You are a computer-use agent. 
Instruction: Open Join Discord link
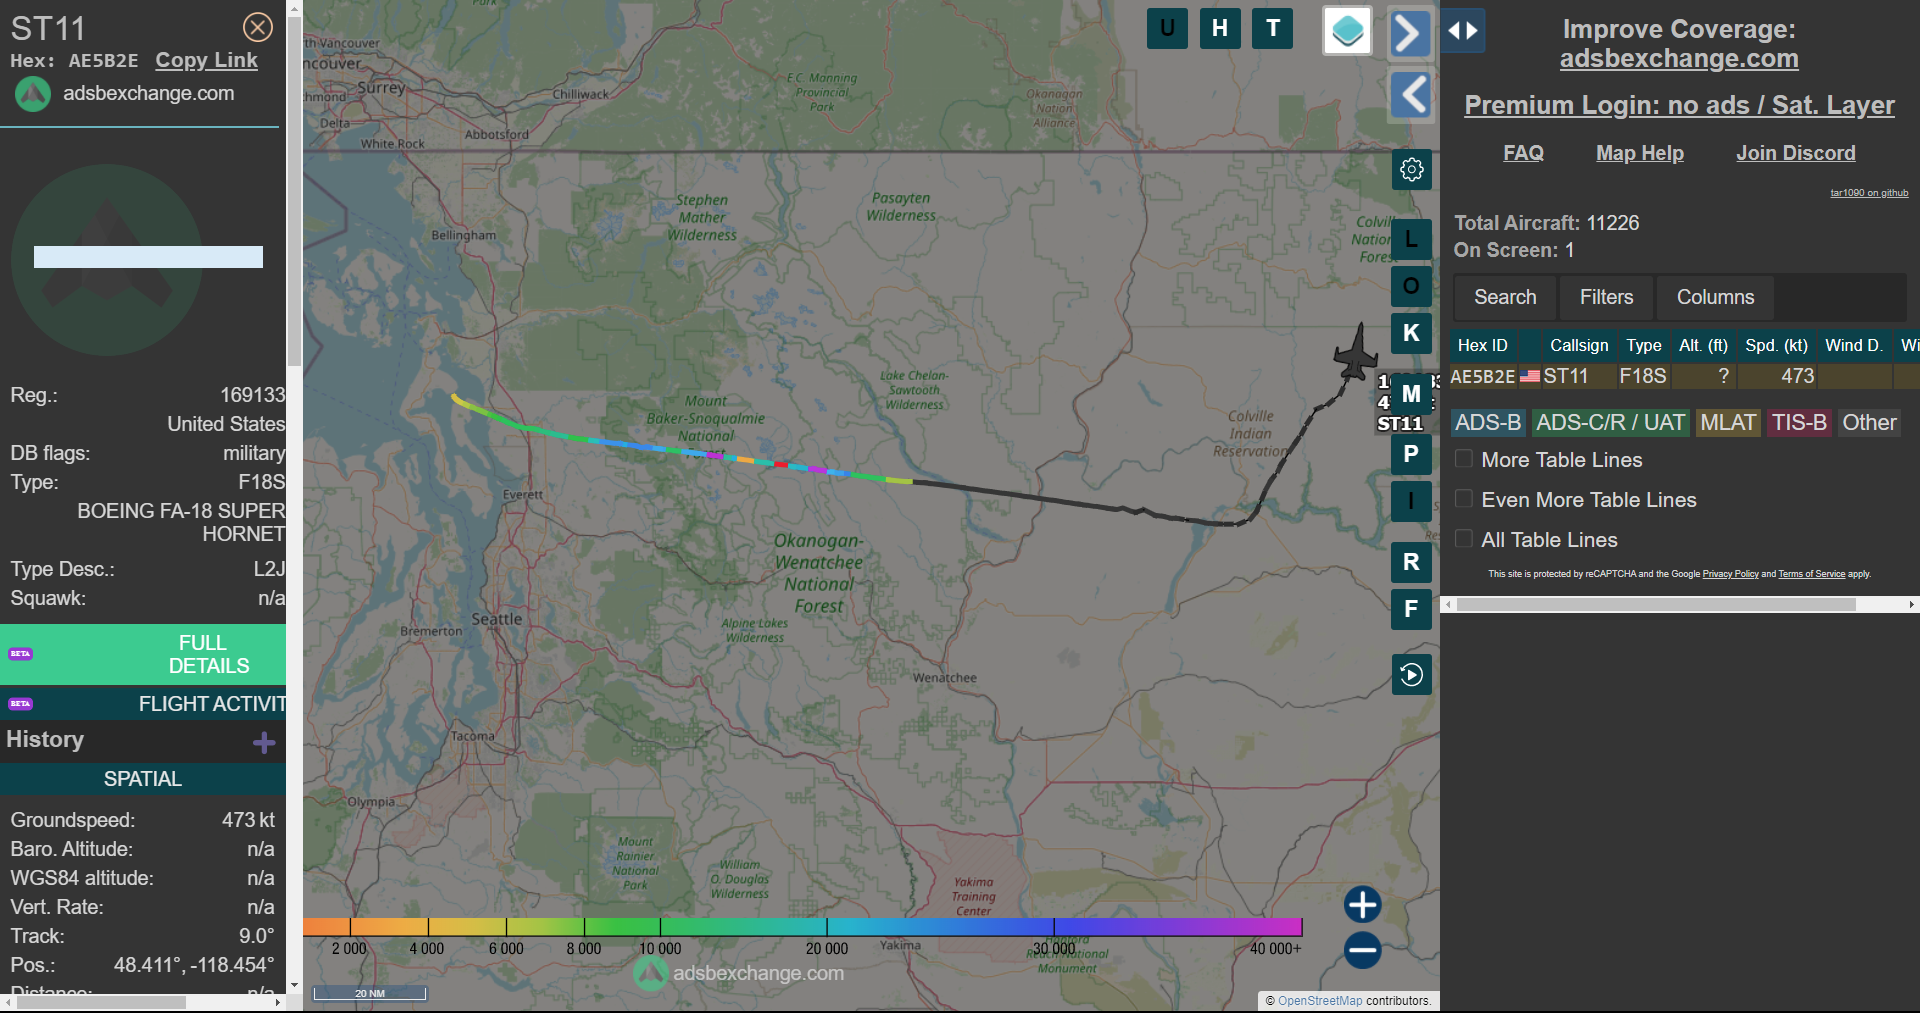(1796, 153)
